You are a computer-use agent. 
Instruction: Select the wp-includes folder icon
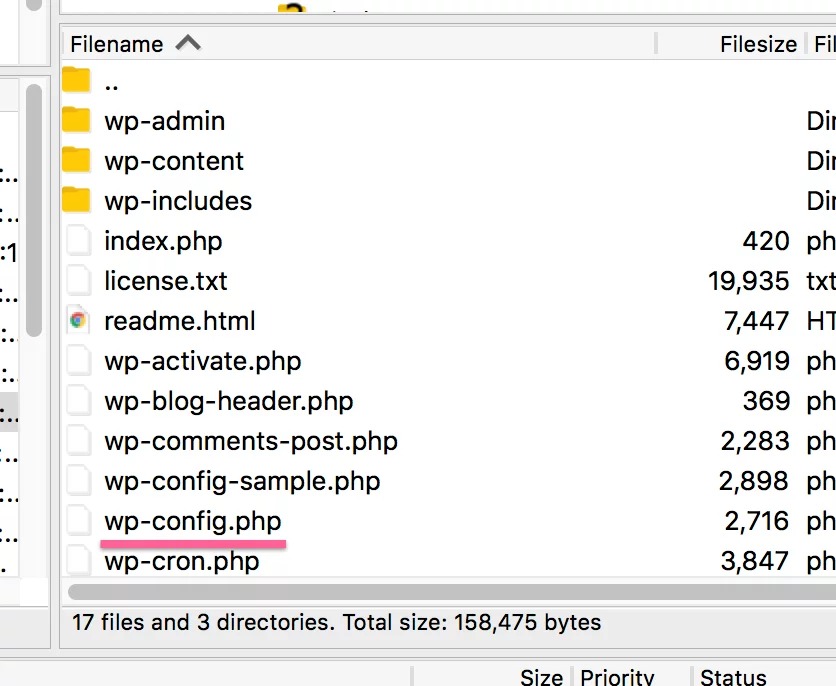coord(76,200)
